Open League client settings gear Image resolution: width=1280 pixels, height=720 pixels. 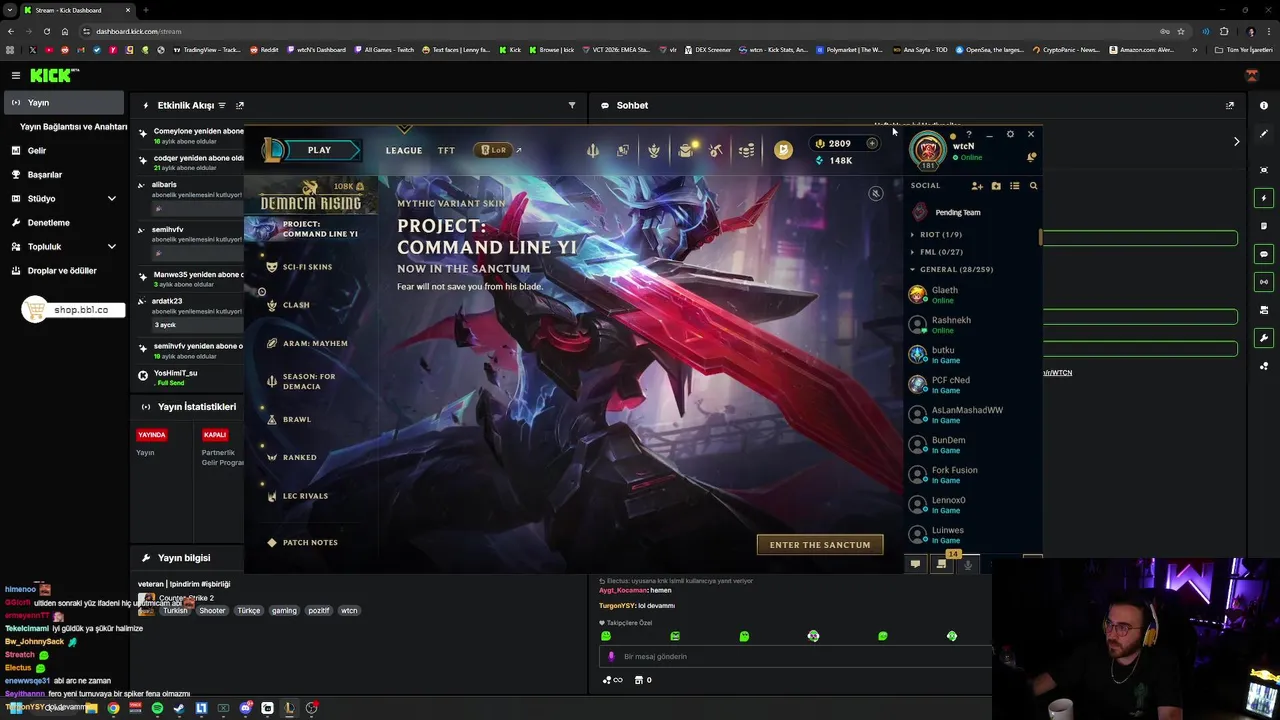1010,134
